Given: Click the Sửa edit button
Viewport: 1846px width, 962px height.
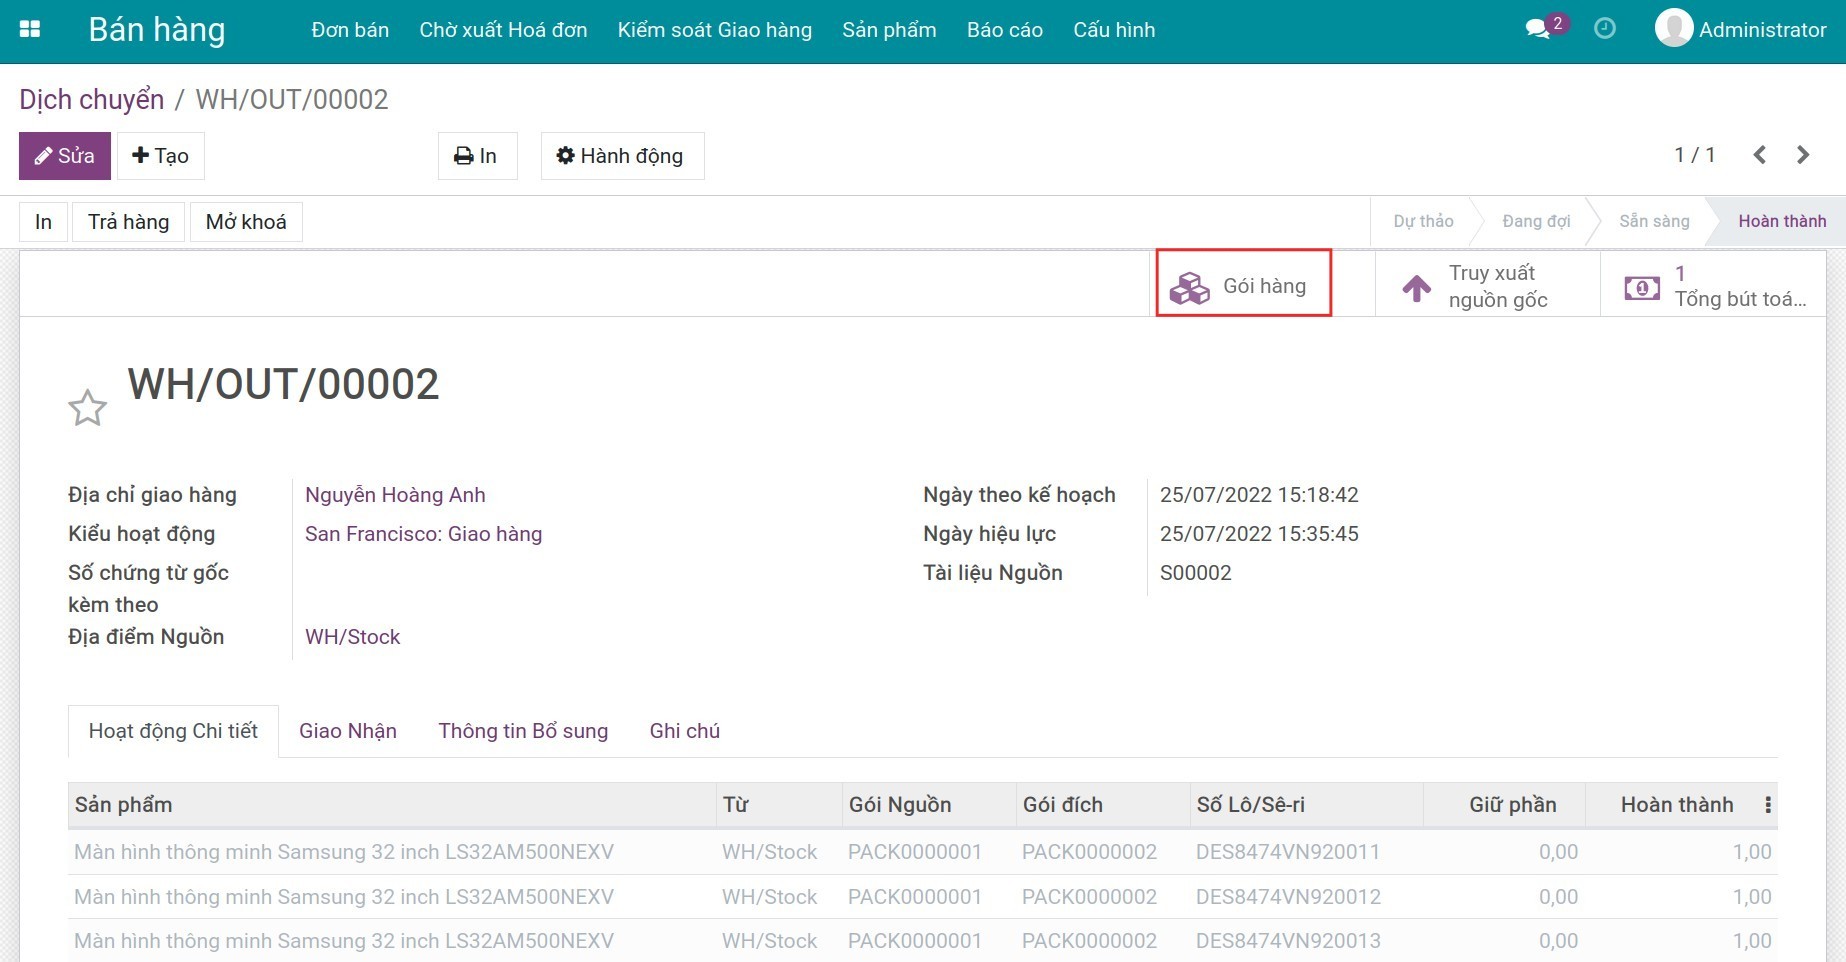Looking at the screenshot, I should point(65,156).
